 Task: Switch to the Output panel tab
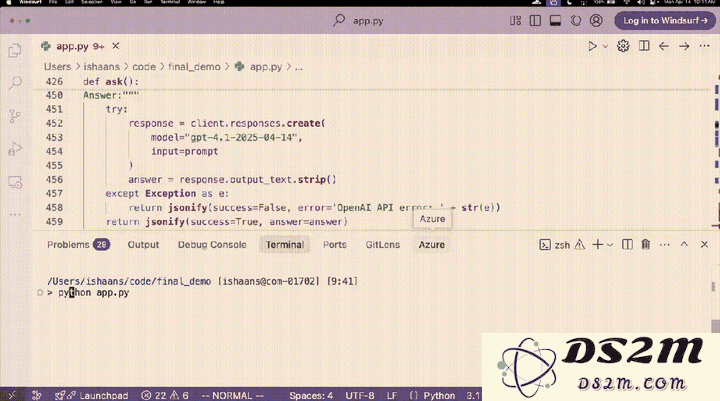point(143,245)
